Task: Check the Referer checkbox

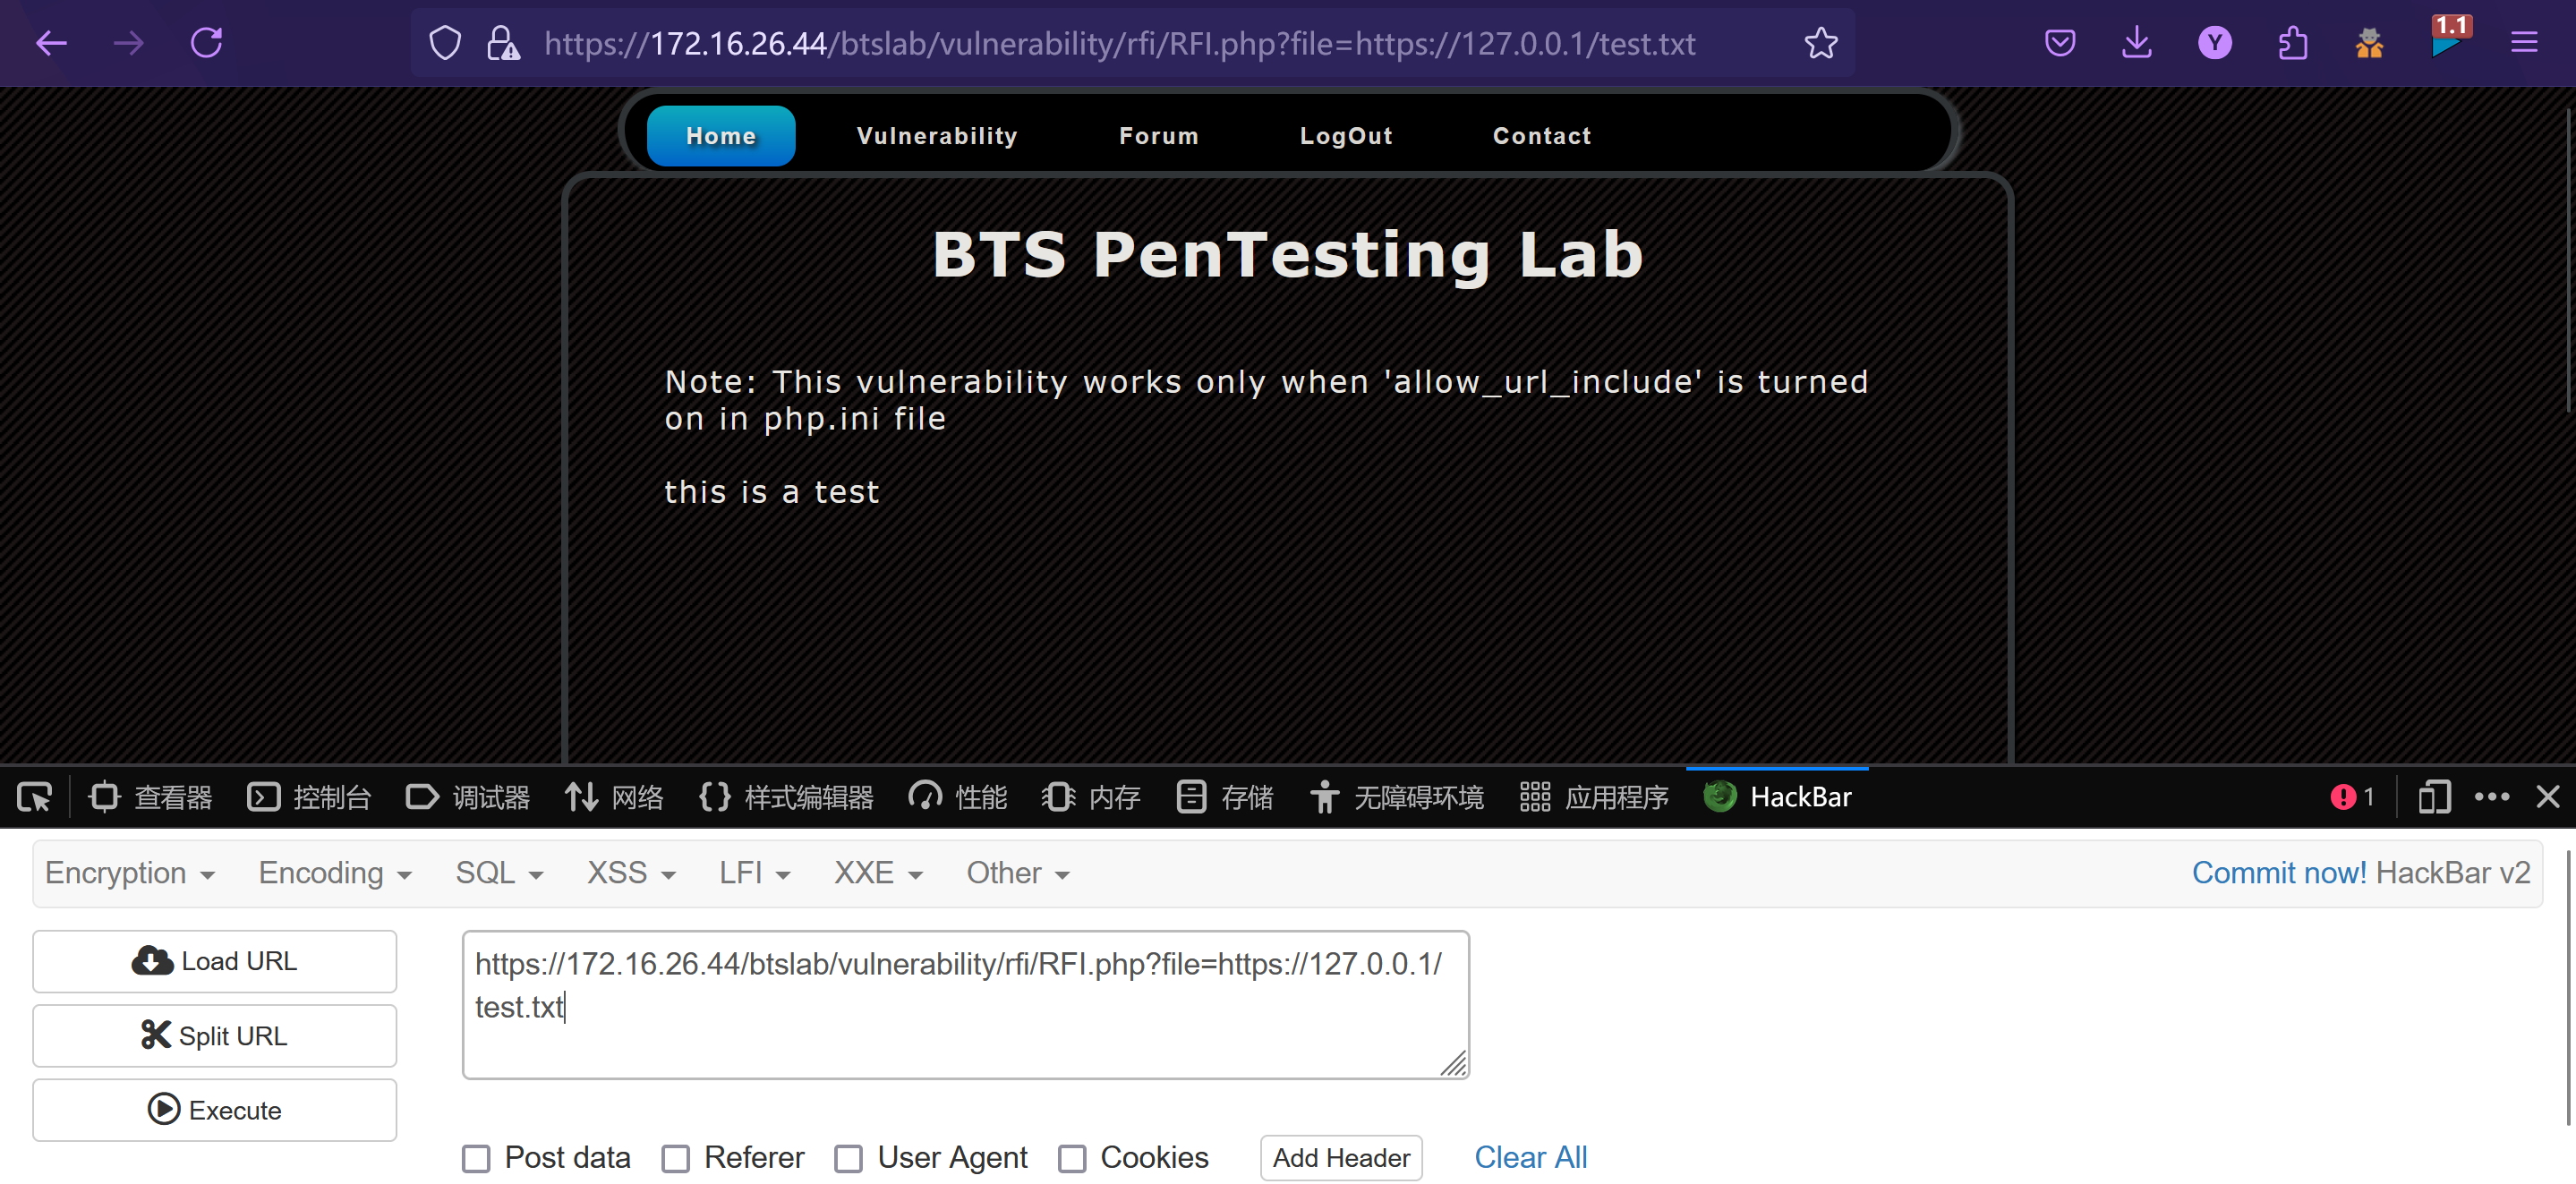Action: click(x=676, y=1159)
